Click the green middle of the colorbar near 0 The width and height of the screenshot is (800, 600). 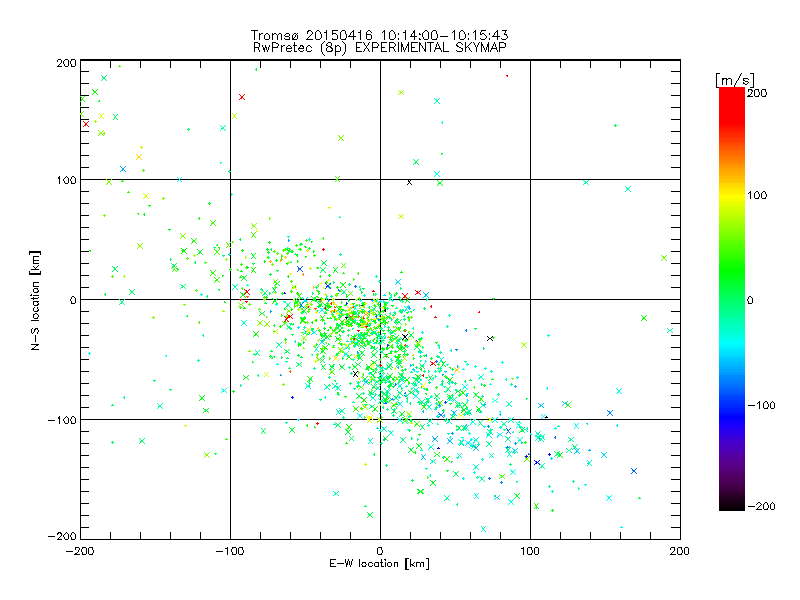(x=732, y=299)
